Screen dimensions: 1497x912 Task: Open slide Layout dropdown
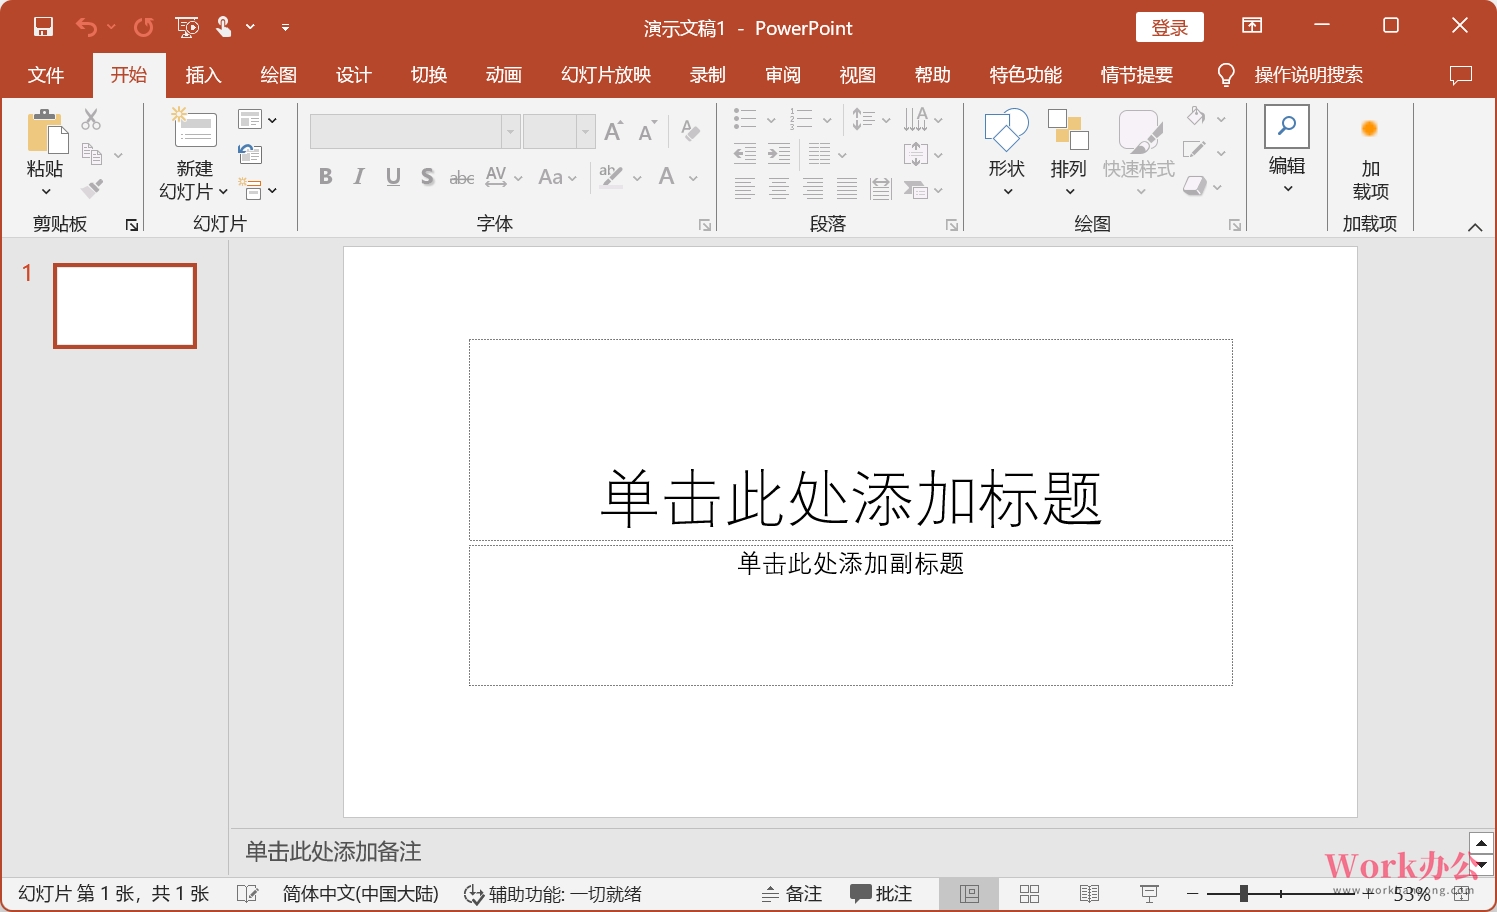pyautogui.click(x=257, y=120)
